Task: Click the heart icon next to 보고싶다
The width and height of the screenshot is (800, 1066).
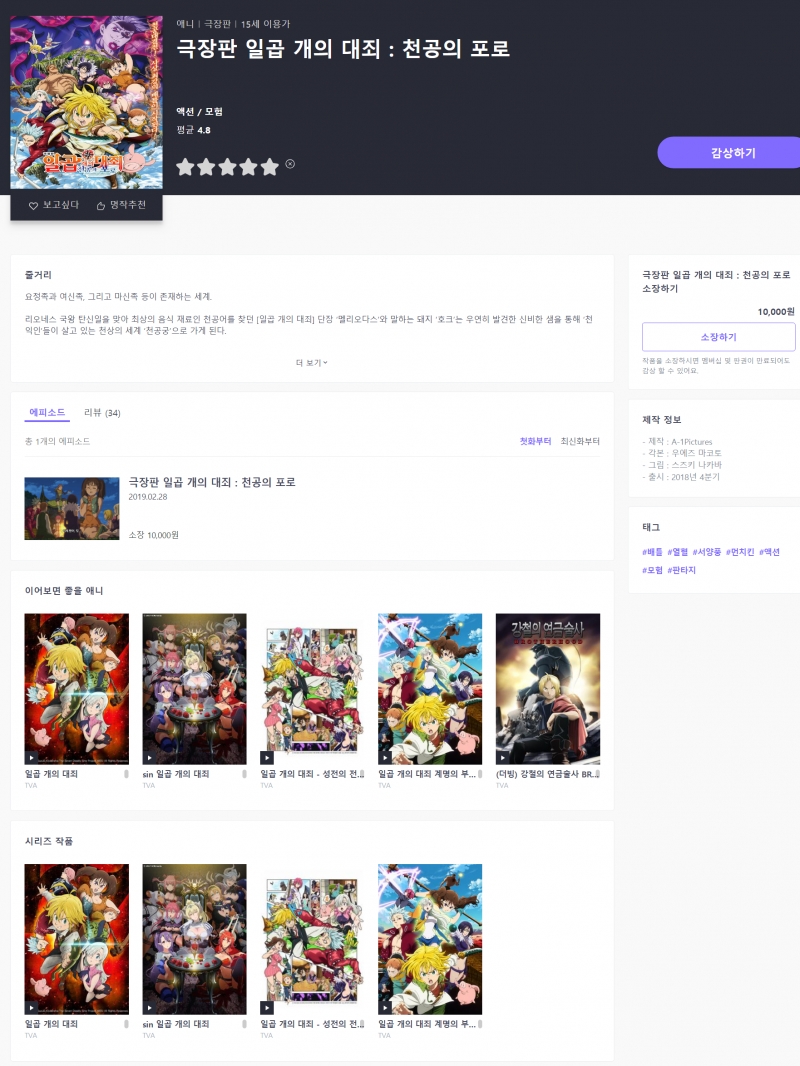Action: pos(33,206)
